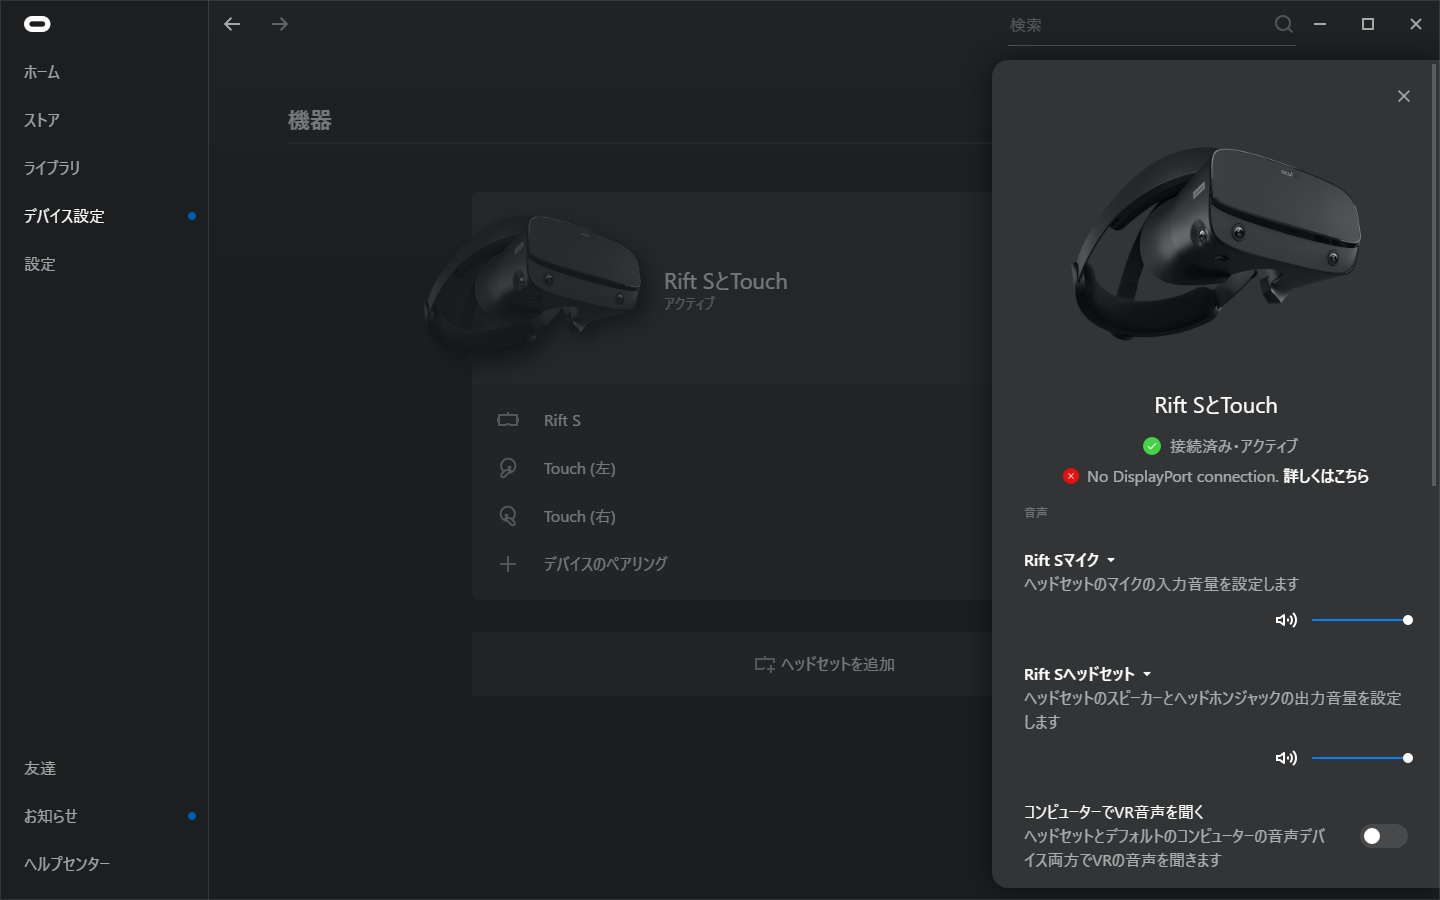1440x900 pixels.
Task: Click the Touch (左) controller icon
Action: coord(508,468)
